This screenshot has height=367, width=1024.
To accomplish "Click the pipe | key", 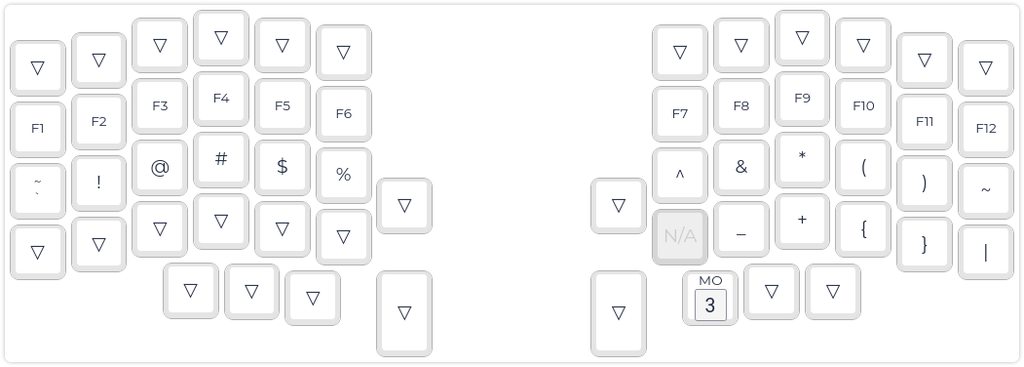I will [x=985, y=251].
